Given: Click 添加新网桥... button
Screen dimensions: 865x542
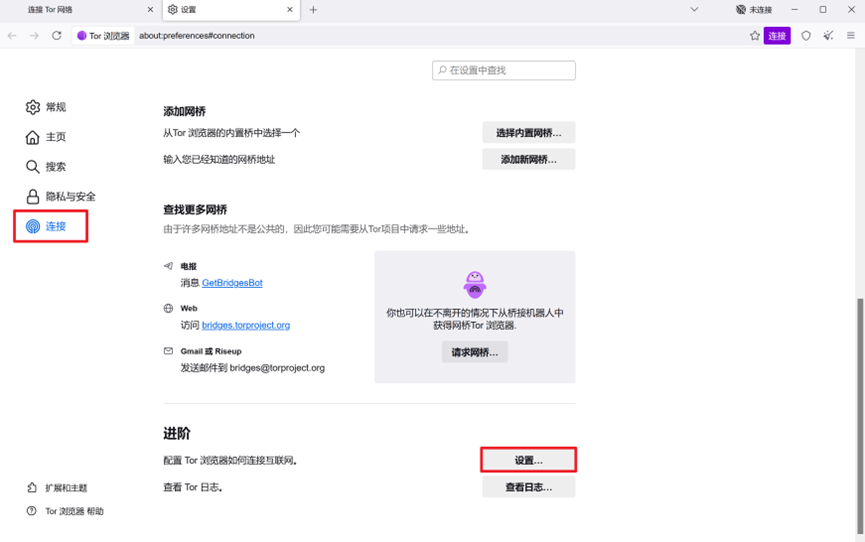Looking at the screenshot, I should click(528, 160).
